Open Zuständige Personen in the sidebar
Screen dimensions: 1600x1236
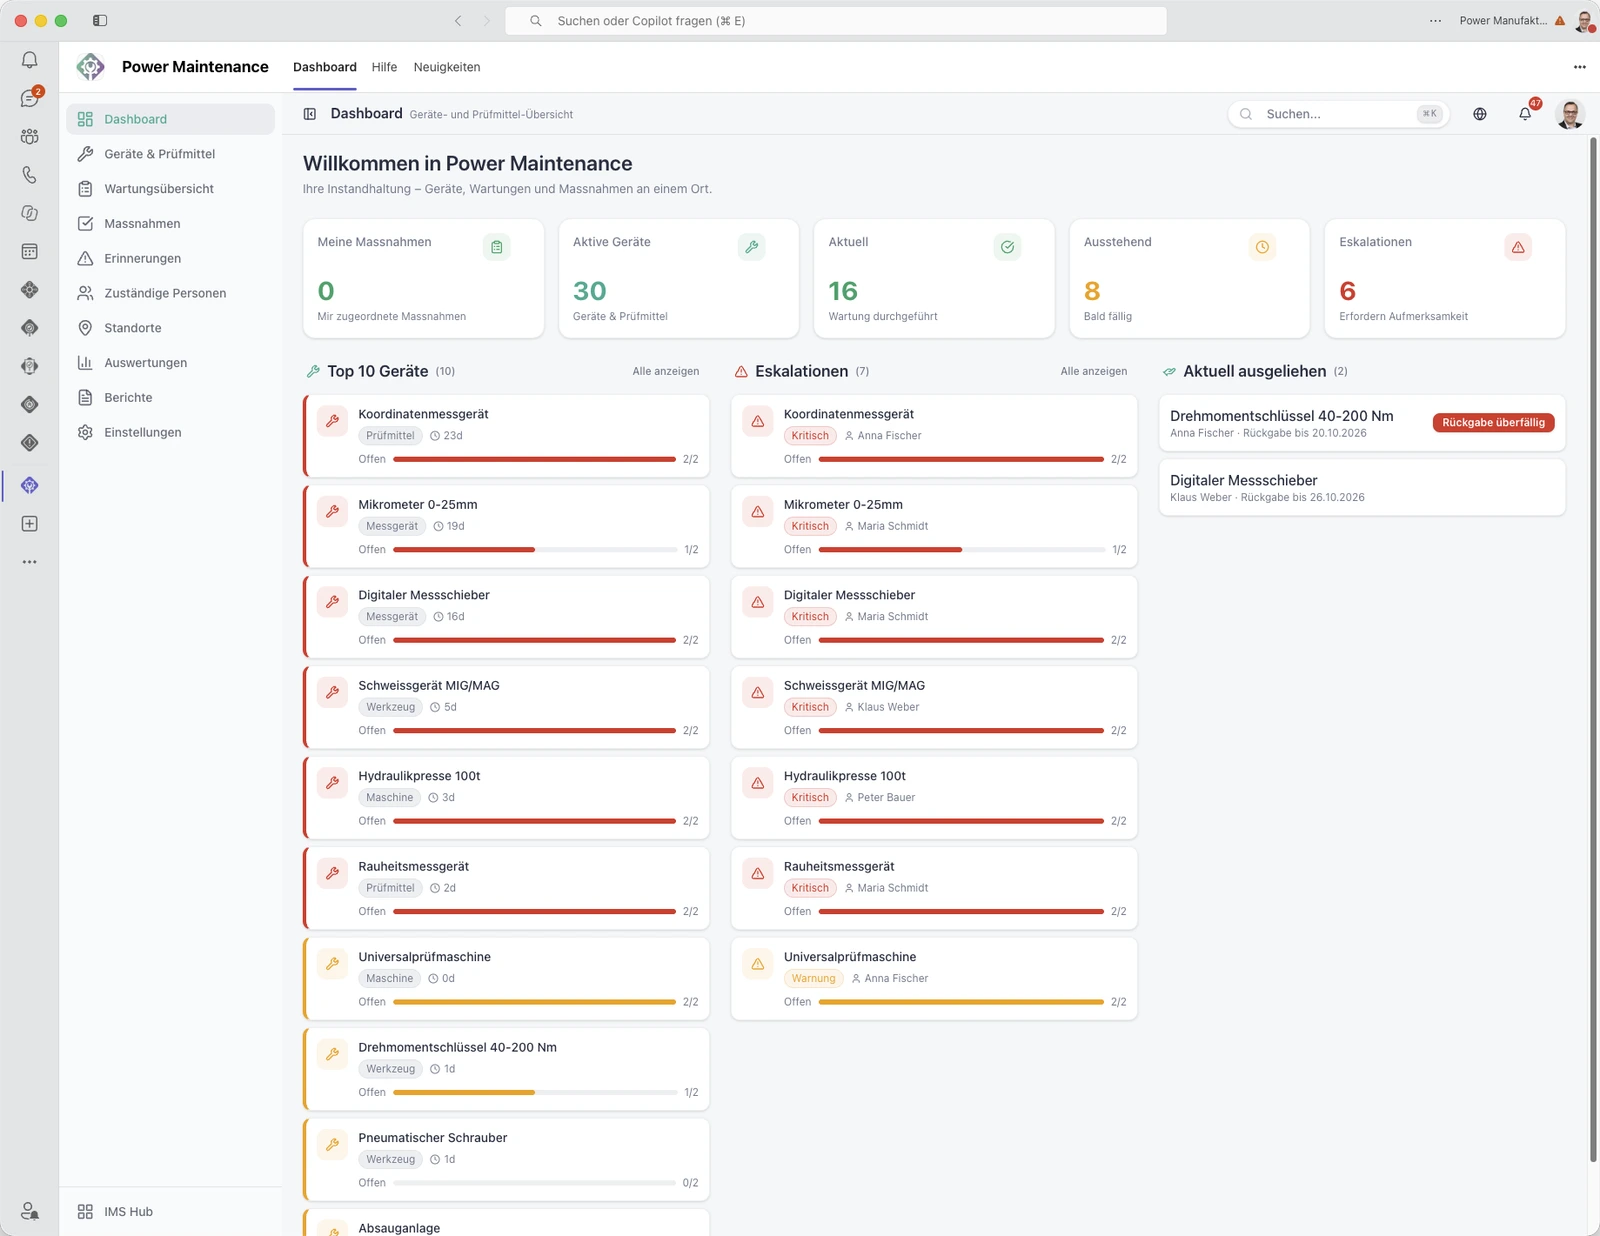tap(171, 293)
